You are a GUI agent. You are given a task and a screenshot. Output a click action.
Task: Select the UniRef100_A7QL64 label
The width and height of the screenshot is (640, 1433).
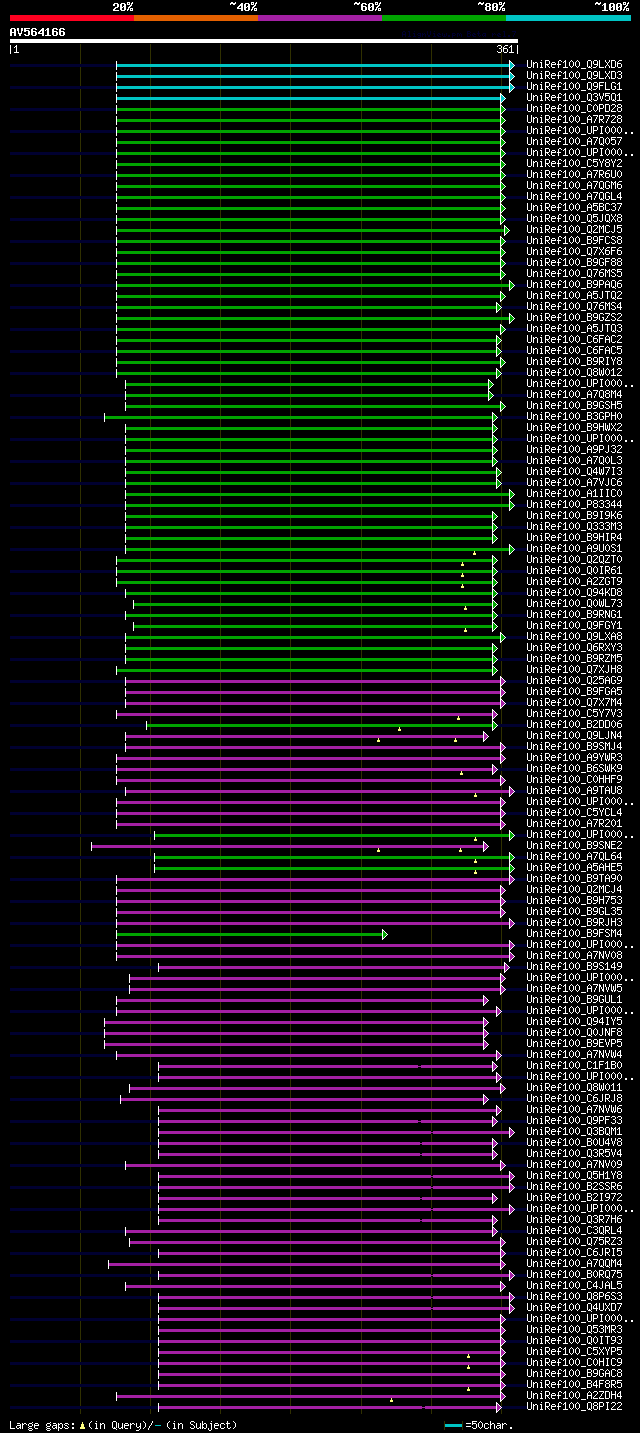tap(574, 857)
